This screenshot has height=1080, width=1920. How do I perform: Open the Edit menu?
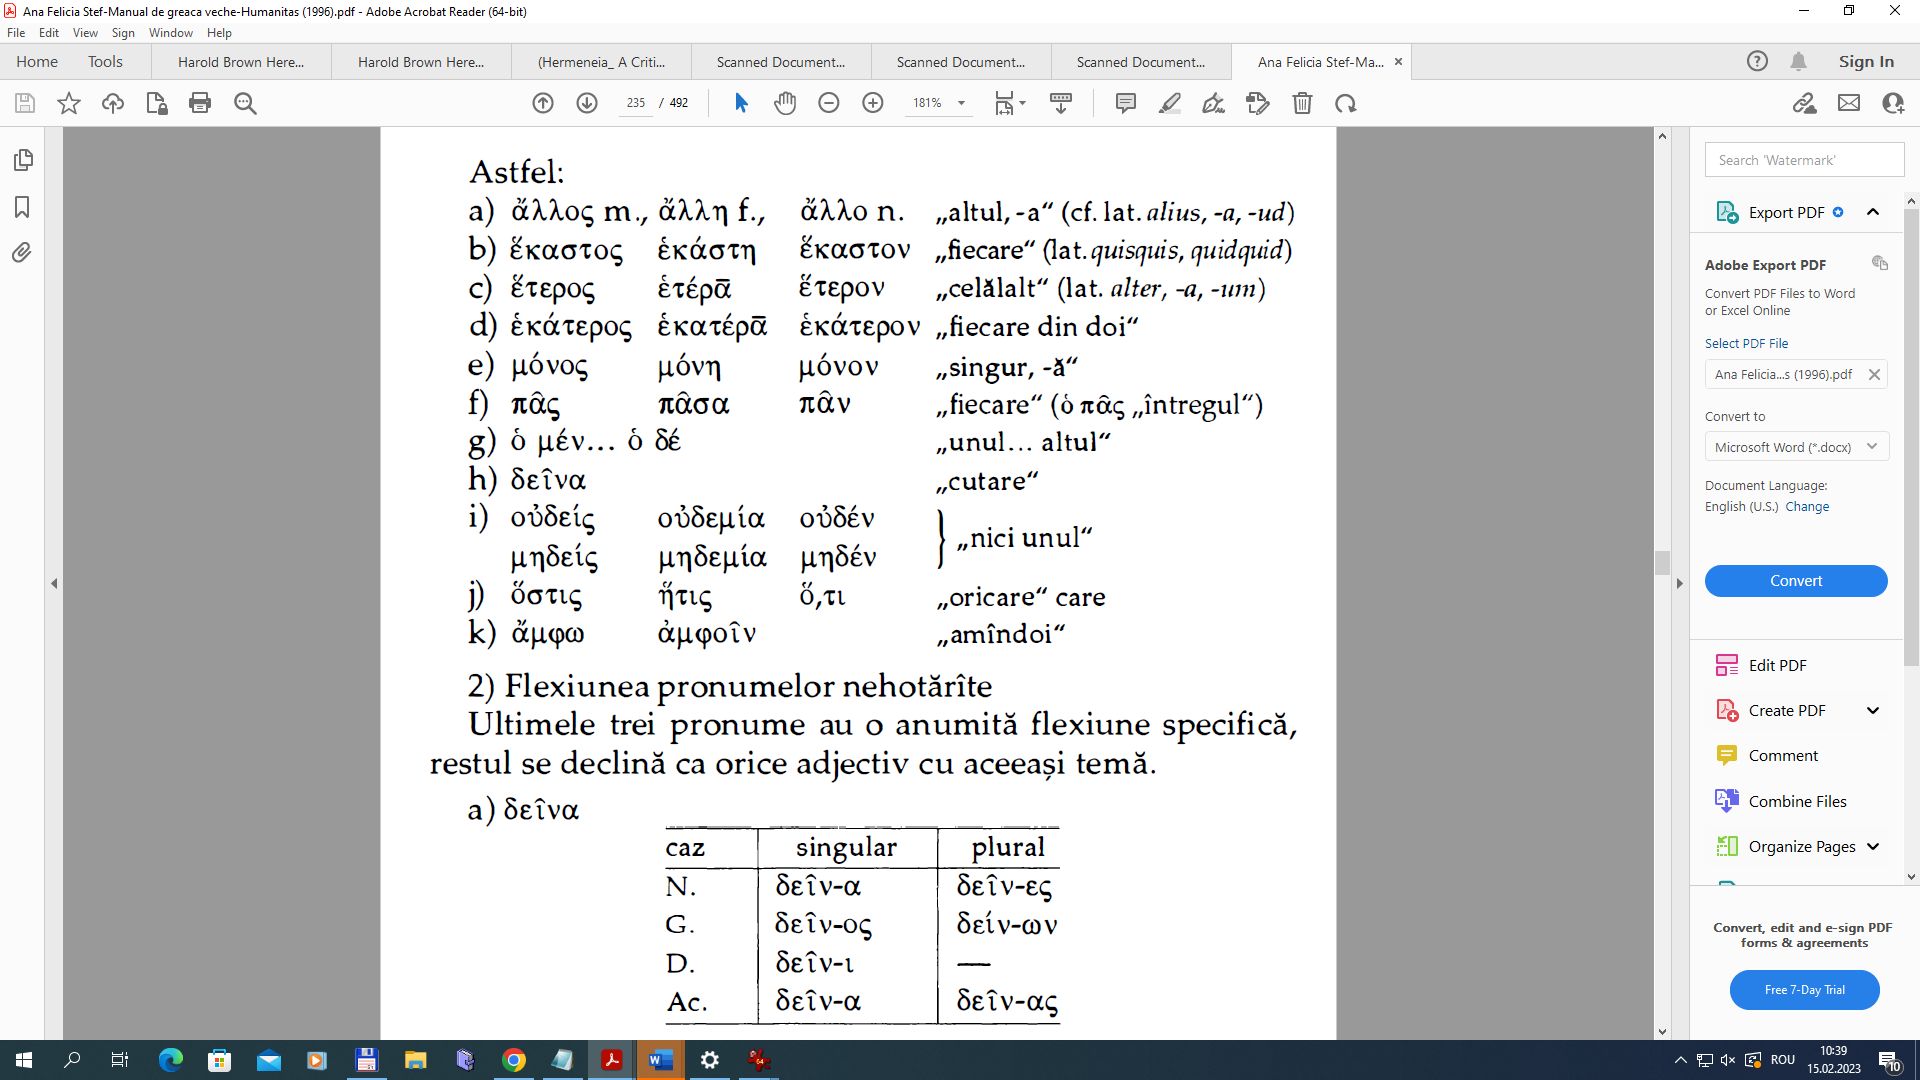pyautogui.click(x=49, y=32)
